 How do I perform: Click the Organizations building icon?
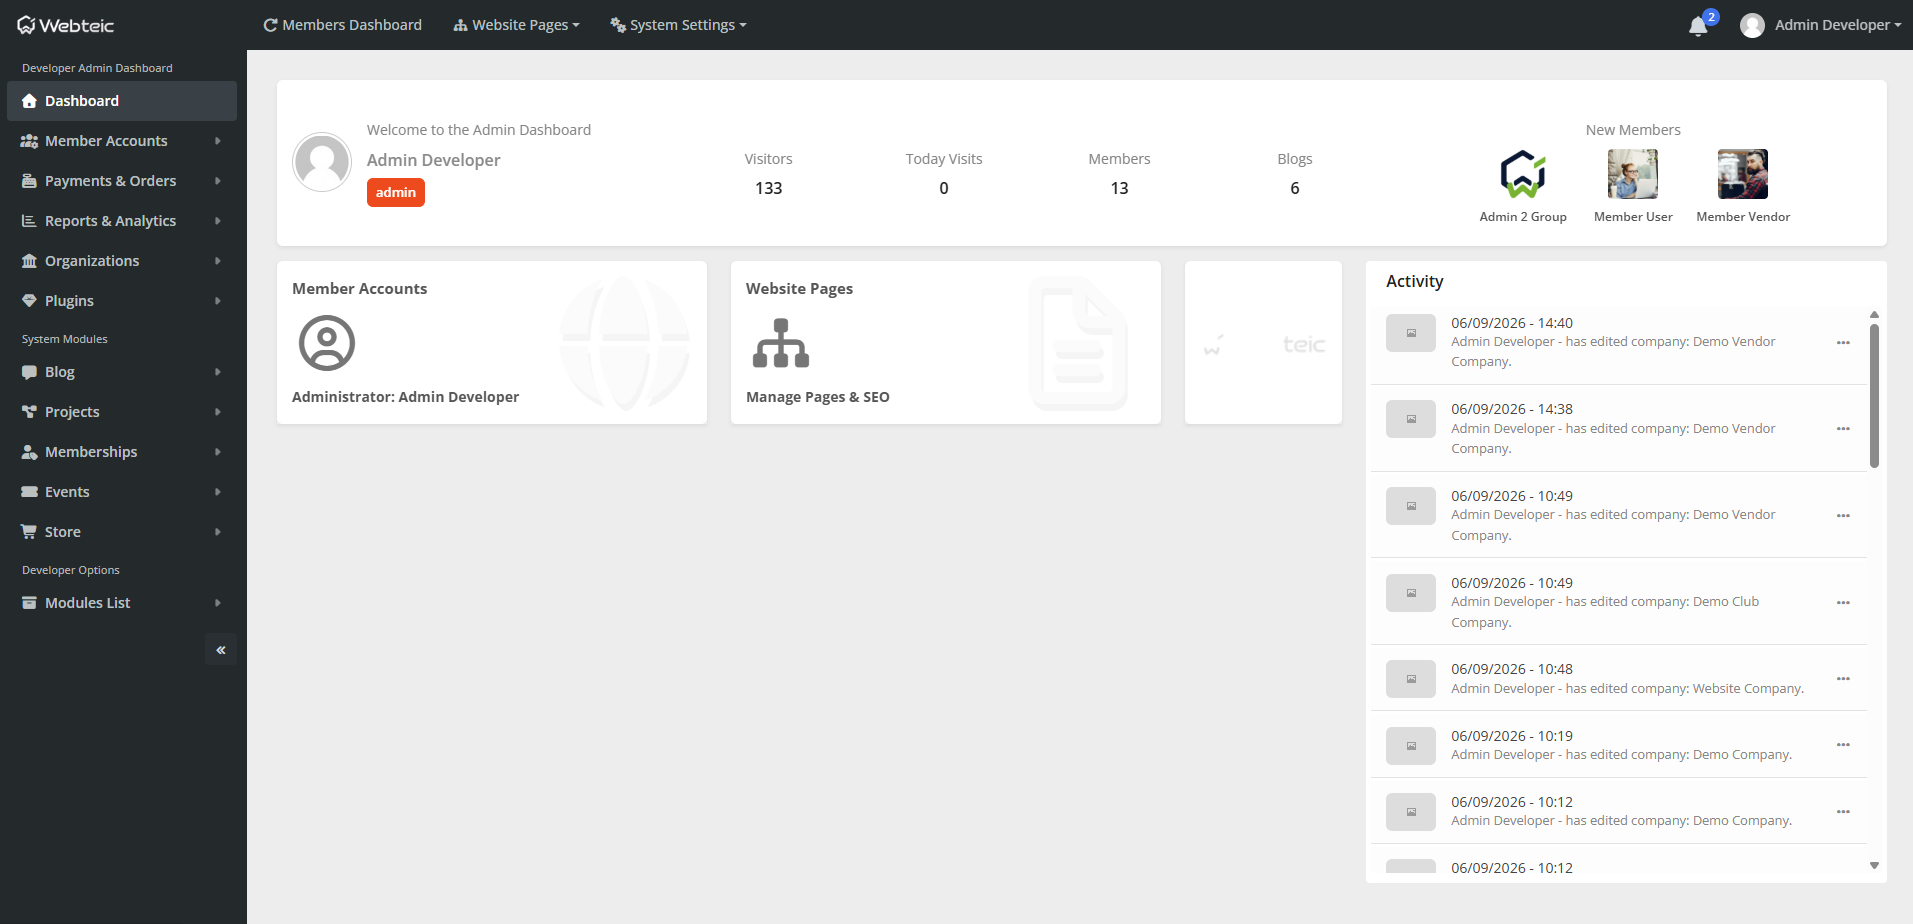click(29, 261)
